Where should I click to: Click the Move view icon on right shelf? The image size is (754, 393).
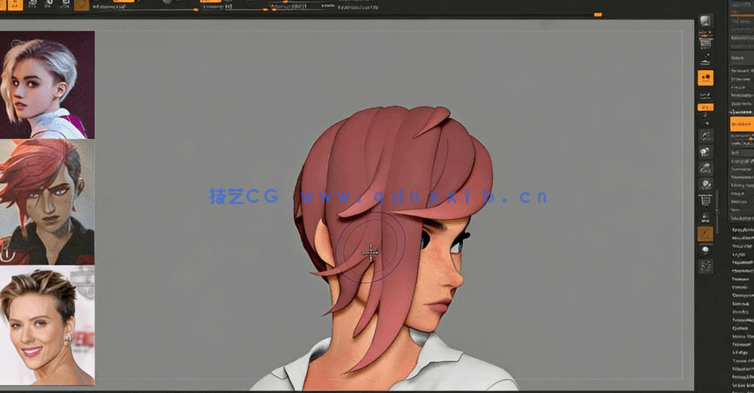705,152
